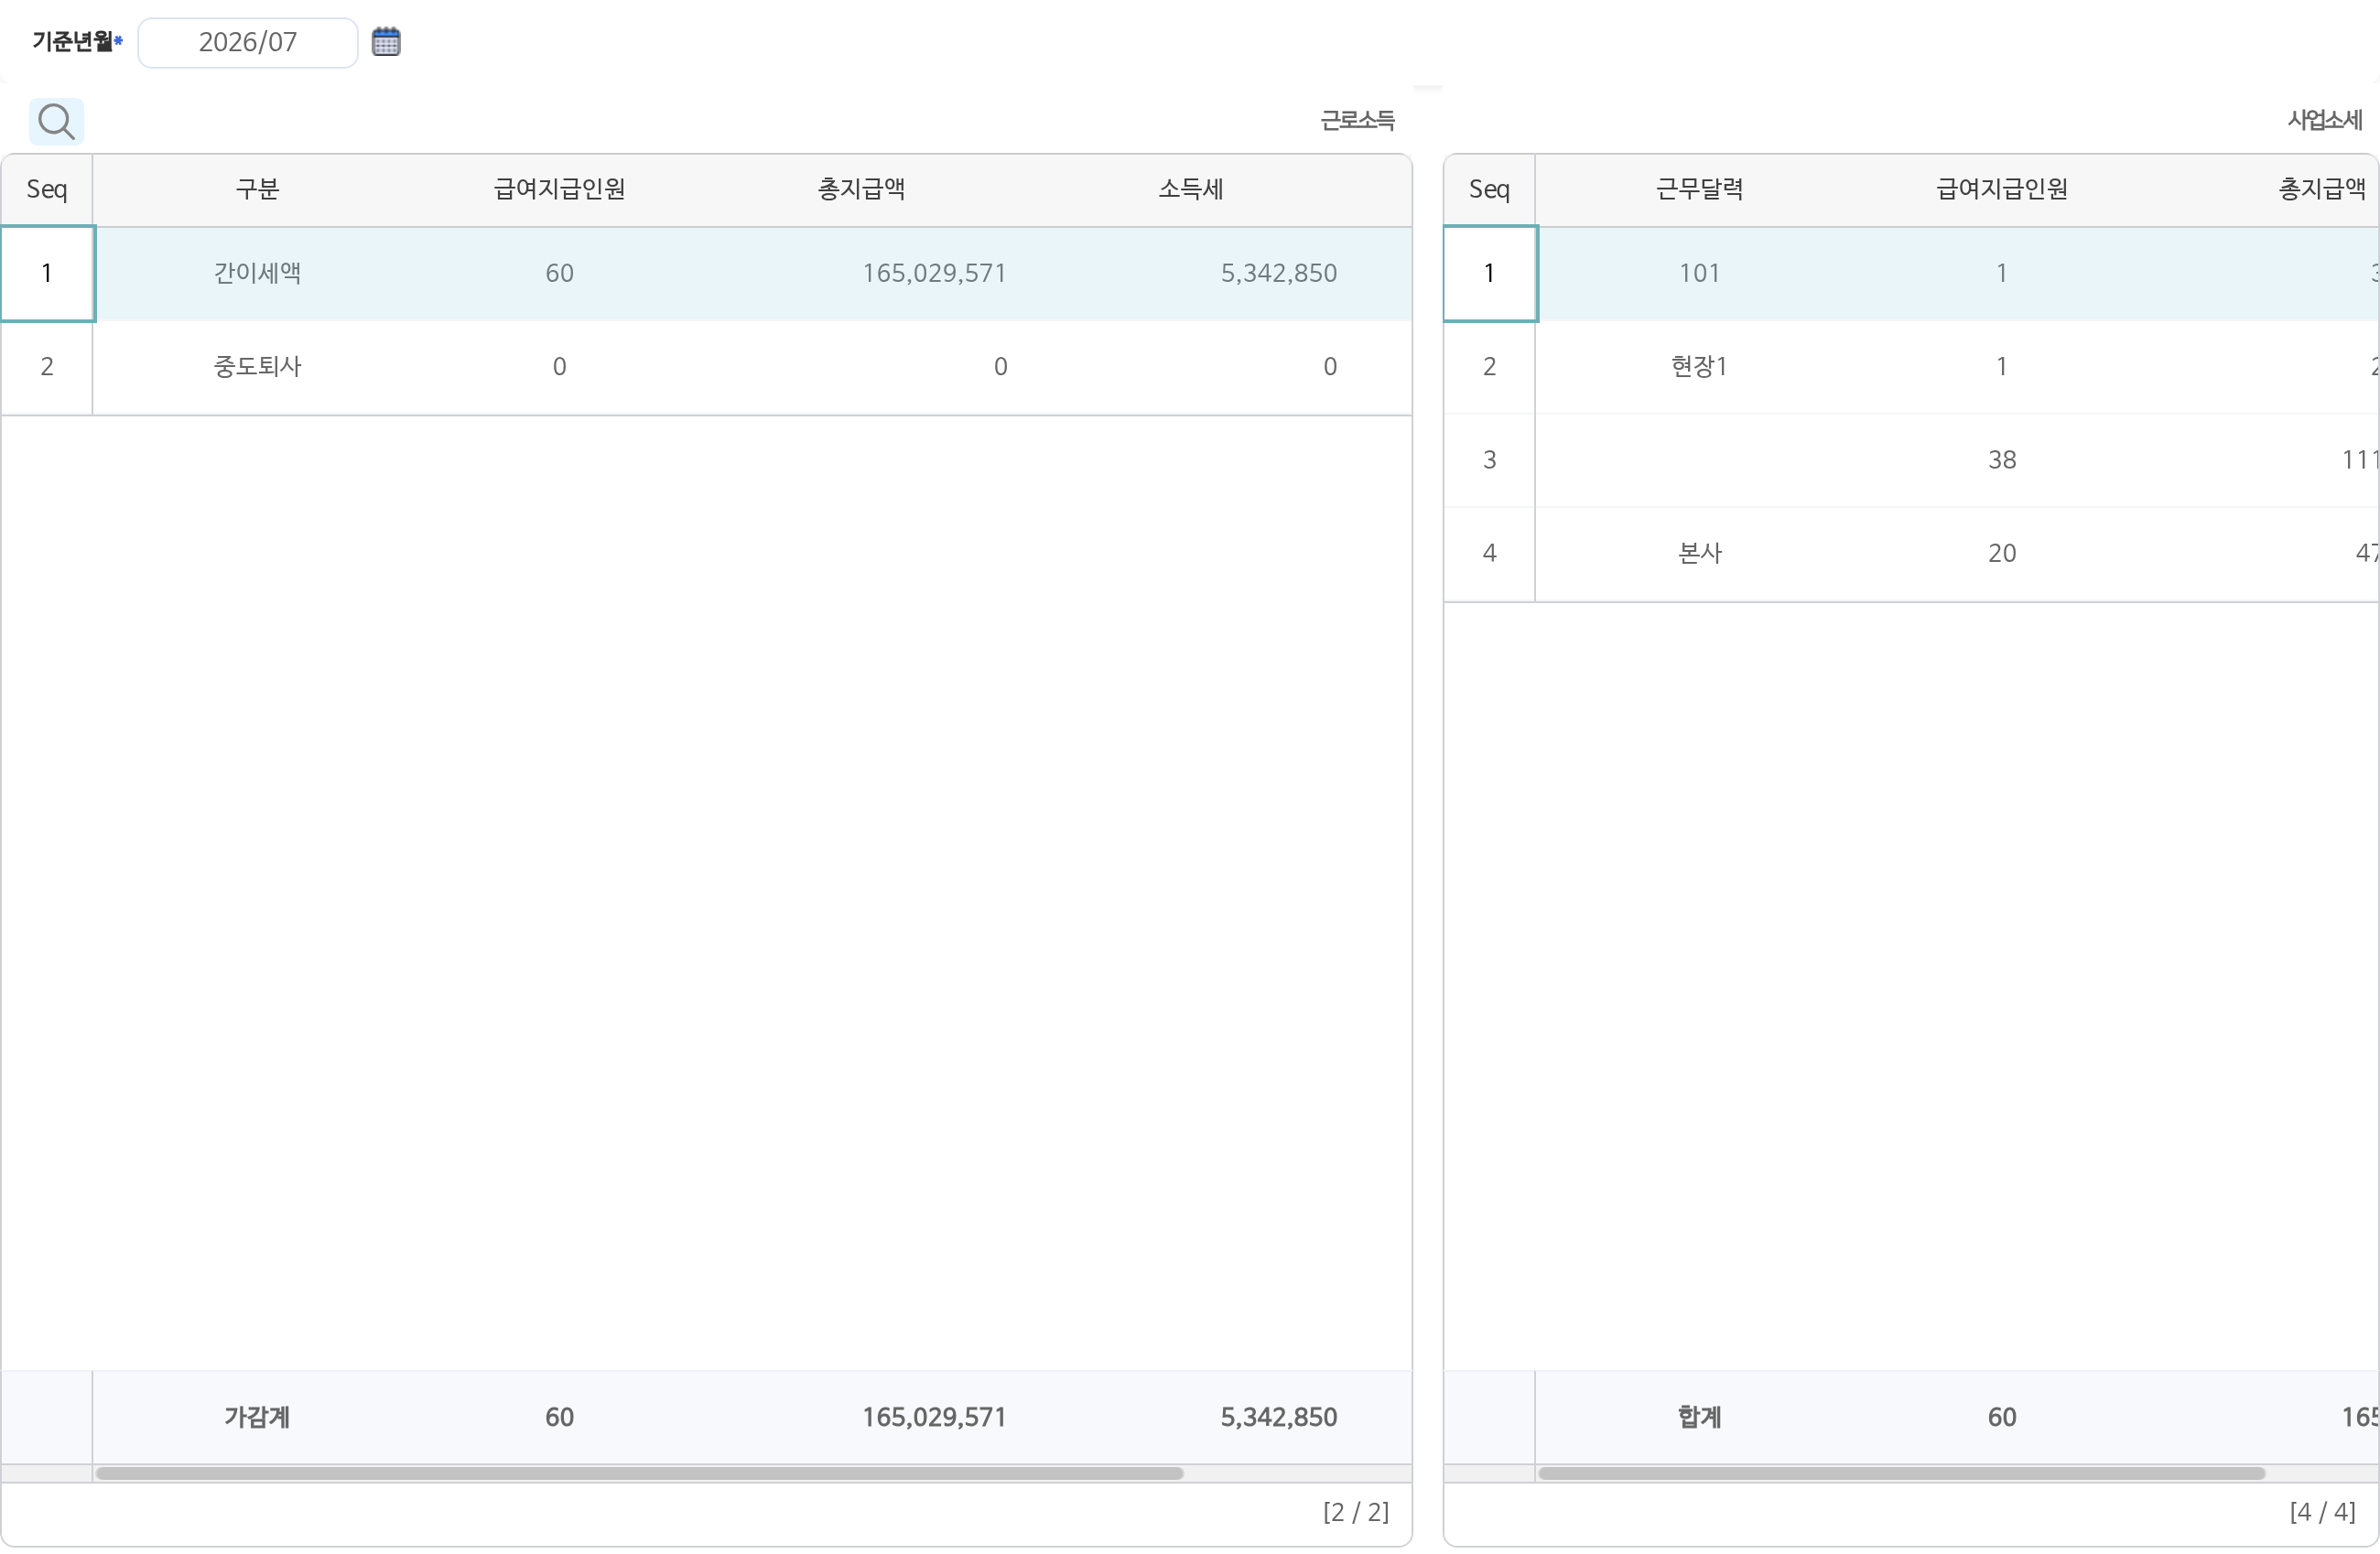Screen dimensions: 2380x1554
Task: Click the value 38 in row 3
Action: click(2001, 460)
